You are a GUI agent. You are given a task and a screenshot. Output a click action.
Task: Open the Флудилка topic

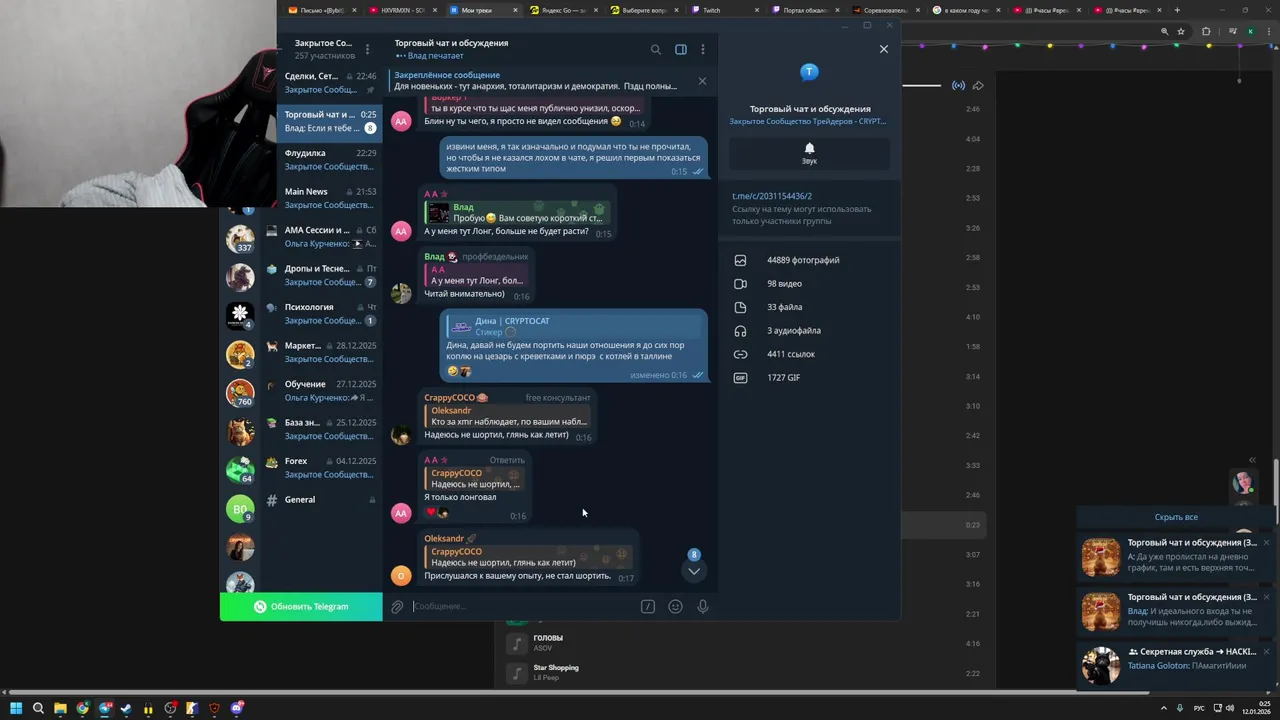coord(329,160)
